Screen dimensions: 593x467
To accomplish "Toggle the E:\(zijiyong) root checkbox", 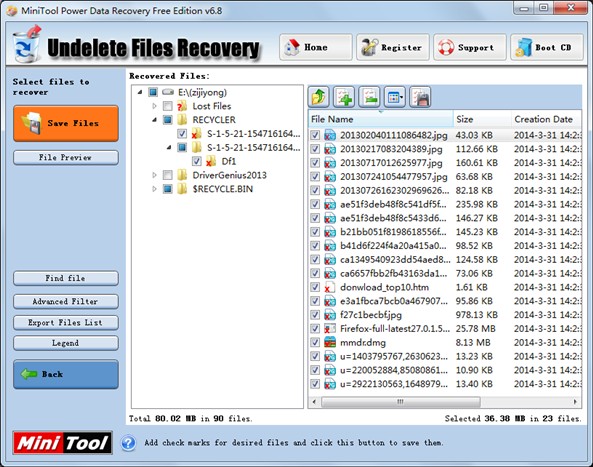I will pos(153,92).
